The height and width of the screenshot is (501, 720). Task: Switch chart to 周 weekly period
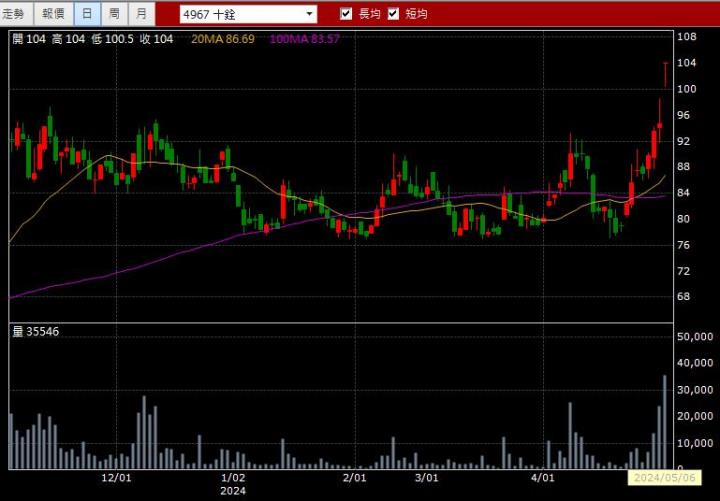point(114,14)
